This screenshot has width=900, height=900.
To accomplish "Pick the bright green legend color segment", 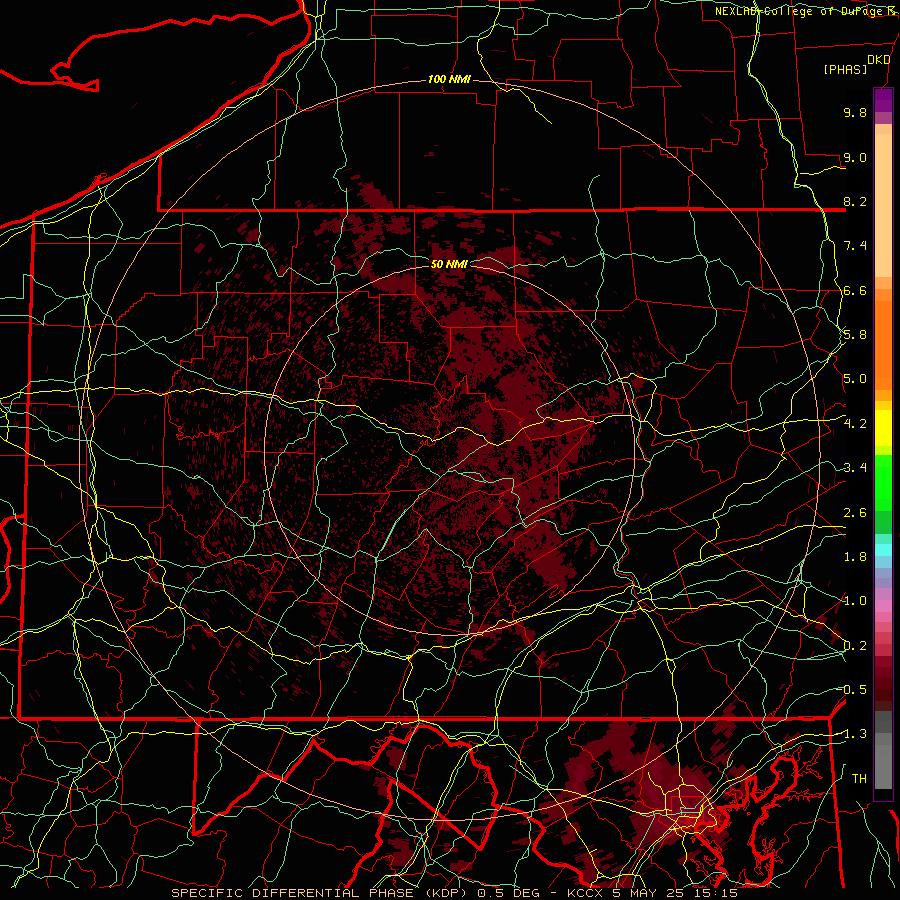I will click(x=883, y=483).
